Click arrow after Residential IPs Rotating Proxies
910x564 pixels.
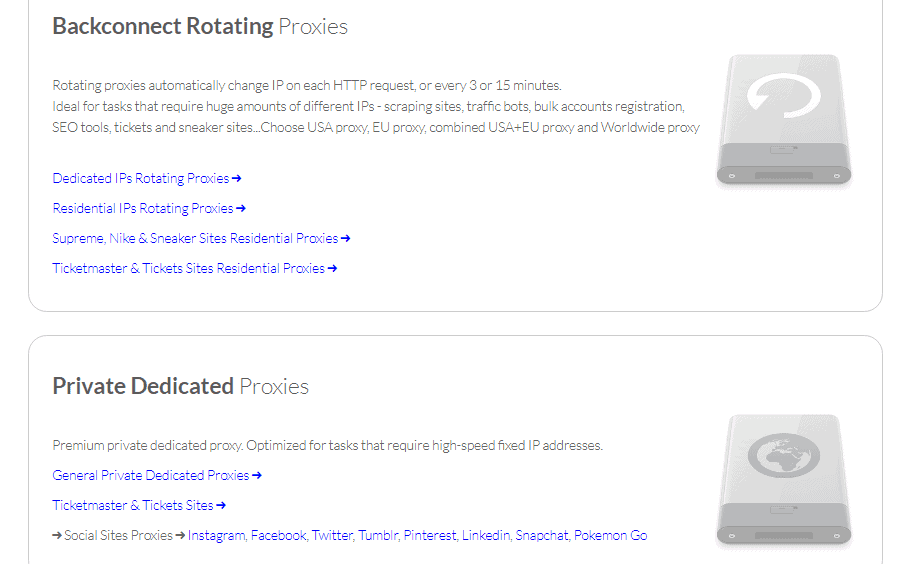241,209
